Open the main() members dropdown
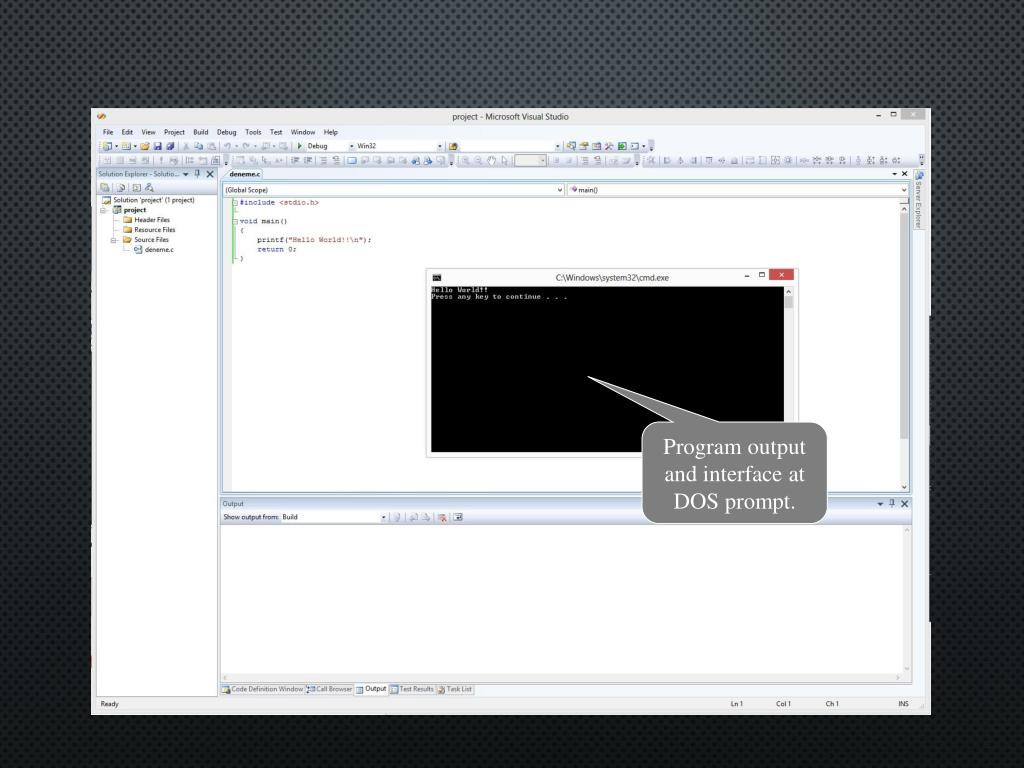Image resolution: width=1024 pixels, height=768 pixels. (x=904, y=190)
